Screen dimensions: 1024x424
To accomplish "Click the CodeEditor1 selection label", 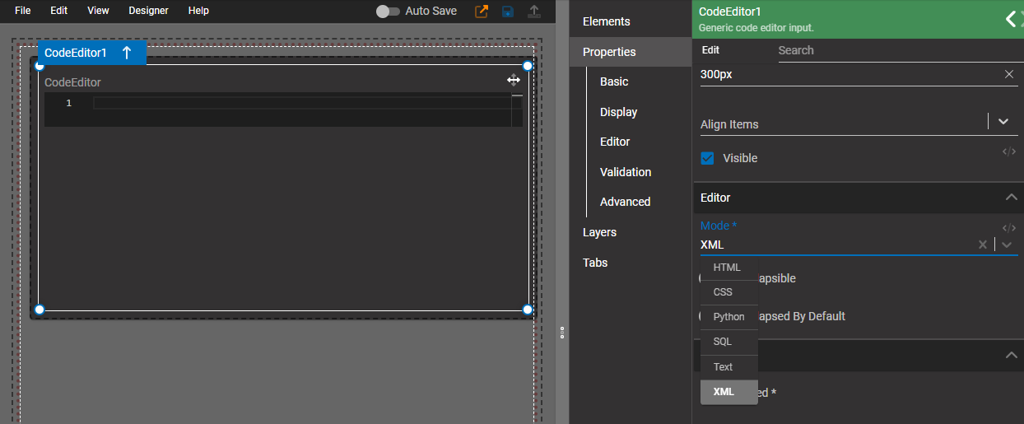I will tap(75, 53).
